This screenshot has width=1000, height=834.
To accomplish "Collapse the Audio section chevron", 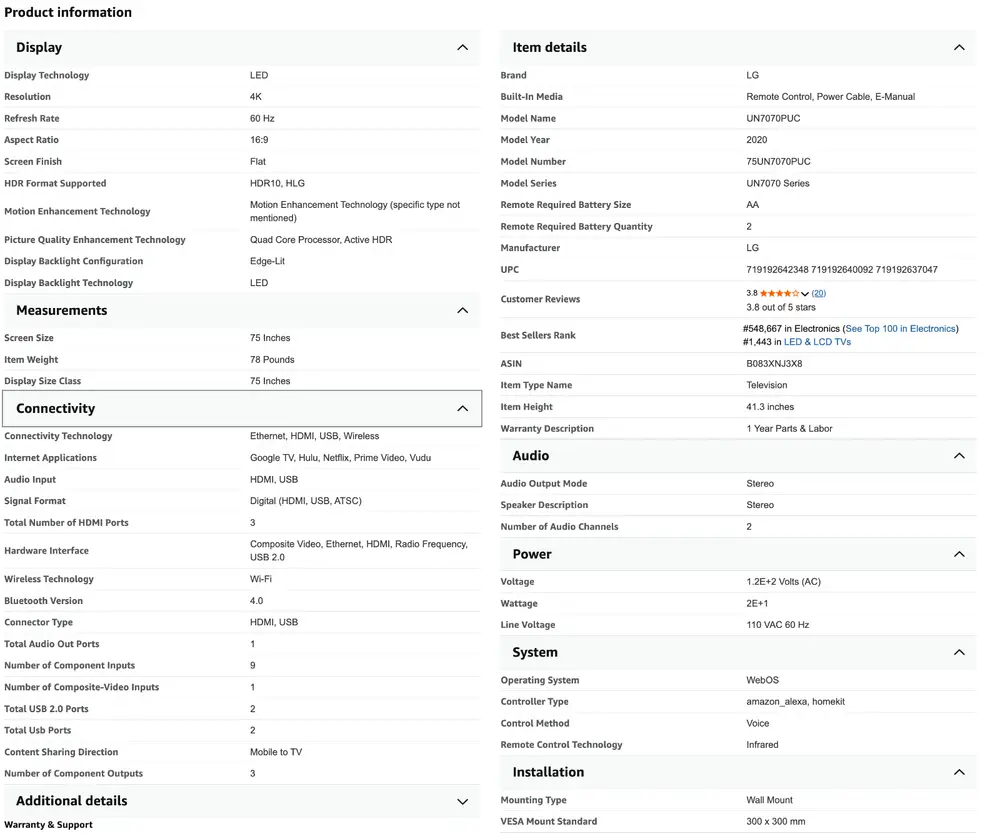I will [x=959, y=456].
